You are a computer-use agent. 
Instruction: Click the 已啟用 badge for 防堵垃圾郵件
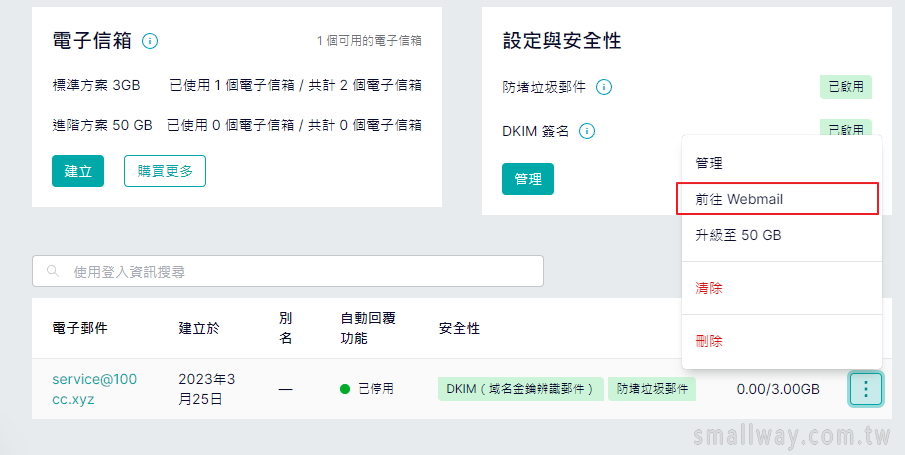point(846,87)
